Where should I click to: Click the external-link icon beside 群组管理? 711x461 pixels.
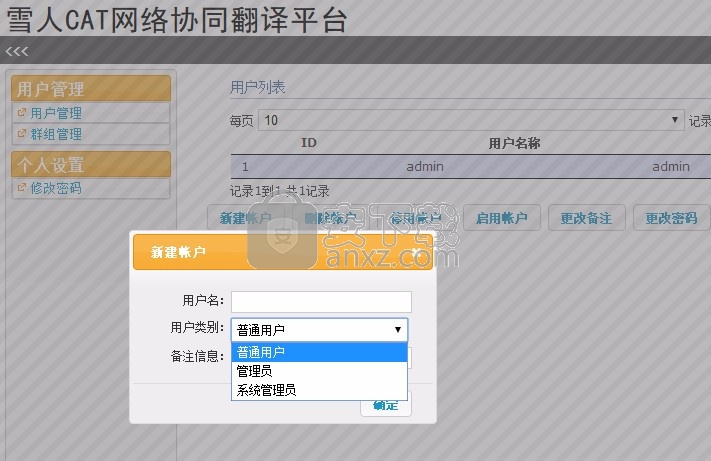[x=21, y=133]
